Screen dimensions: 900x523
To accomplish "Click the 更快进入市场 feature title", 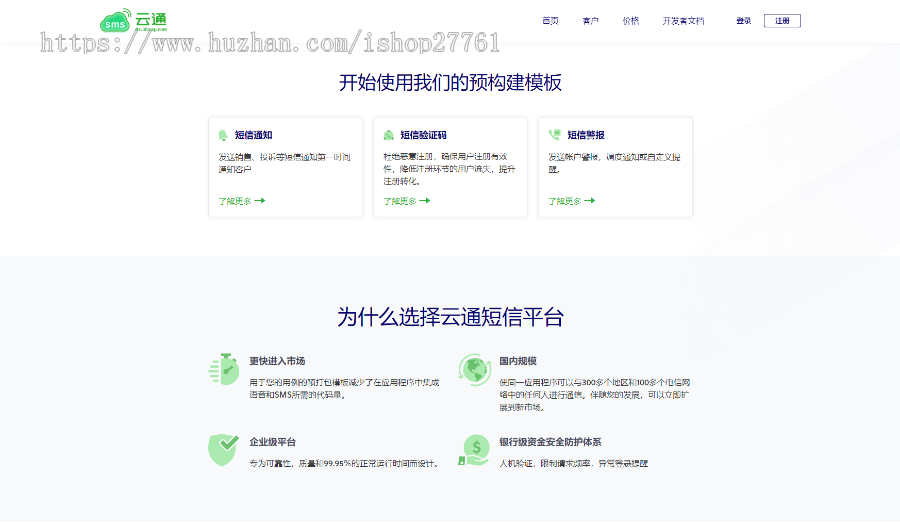I will coord(277,361).
